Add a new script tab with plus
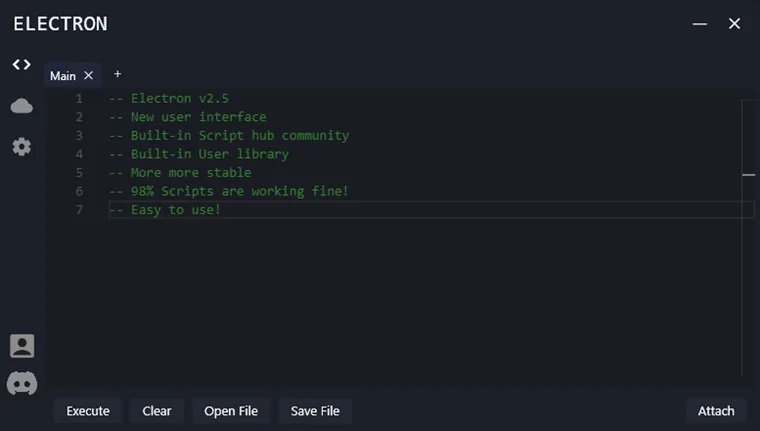The height and width of the screenshot is (431, 760). 117,74
